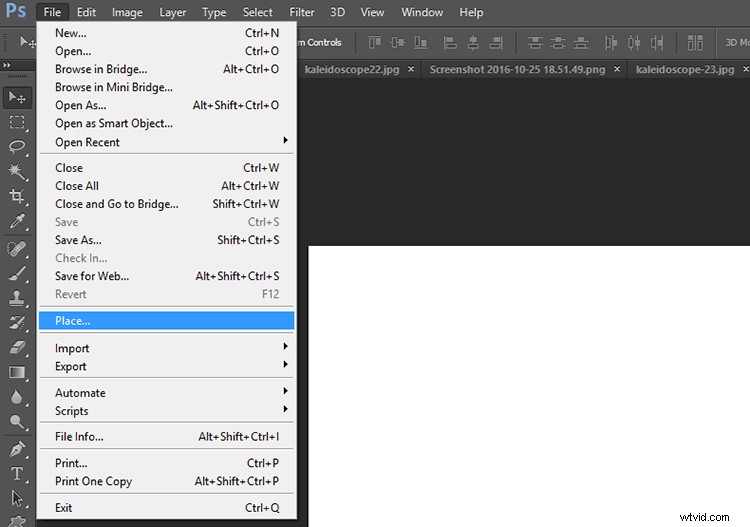Choose Save for Web... menu entry
Screen dimensions: 750x527
coord(92,276)
